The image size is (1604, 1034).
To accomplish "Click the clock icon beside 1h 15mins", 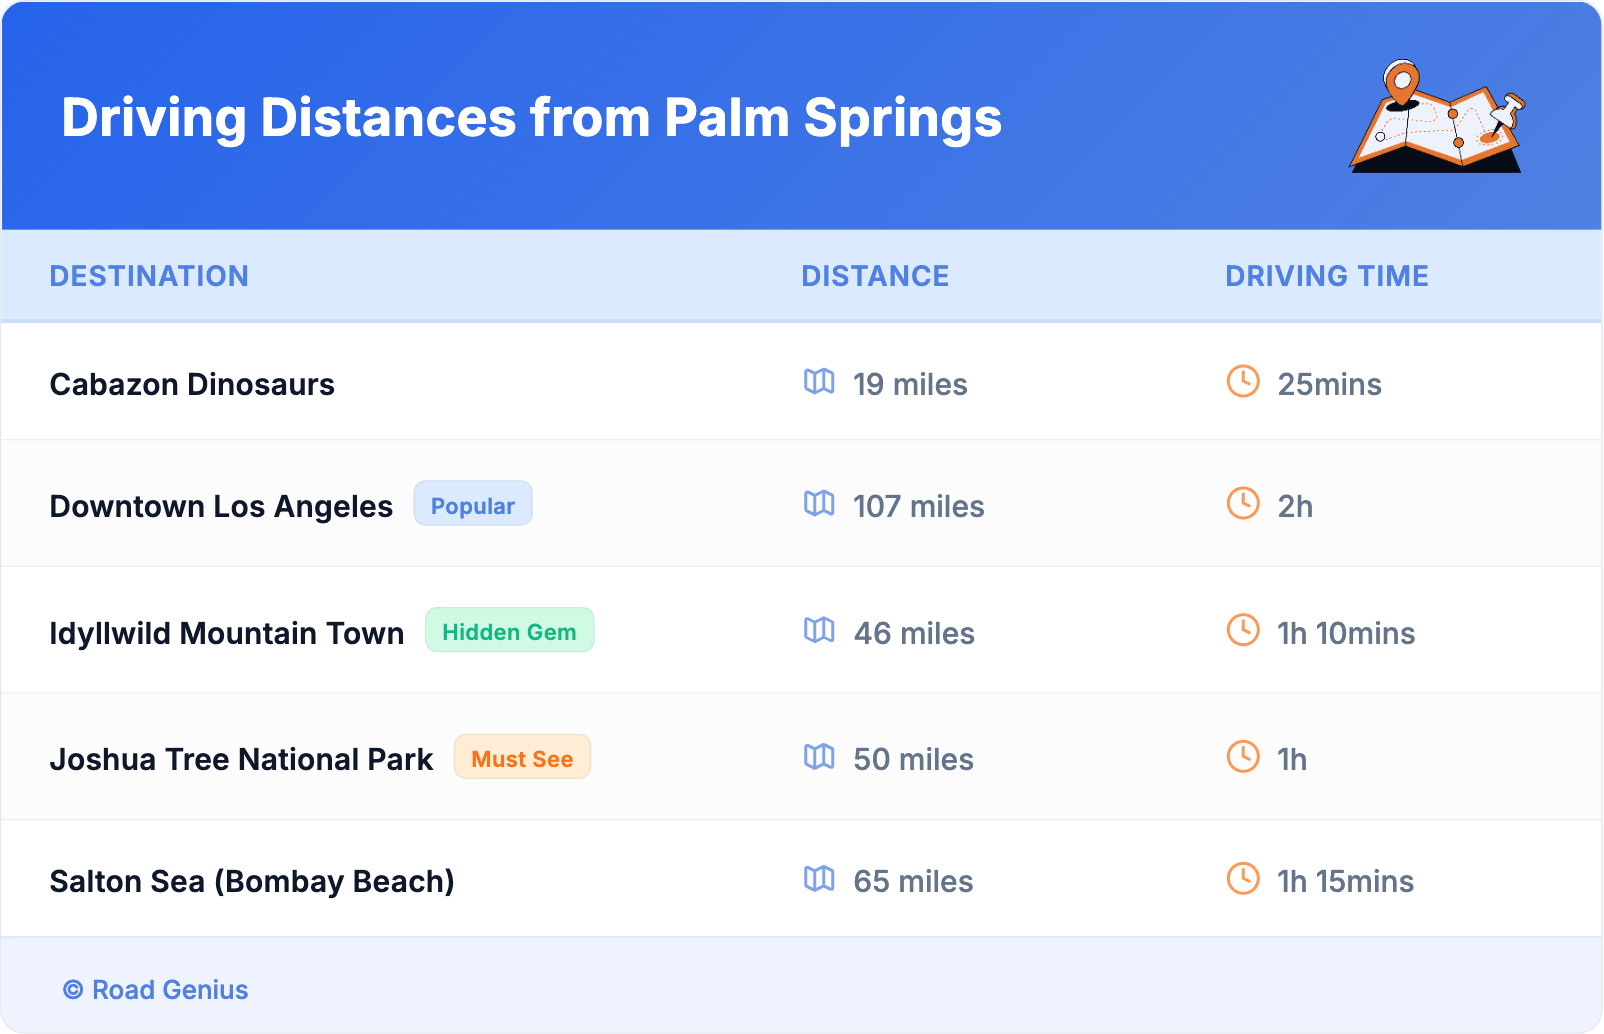I will point(1243,878).
